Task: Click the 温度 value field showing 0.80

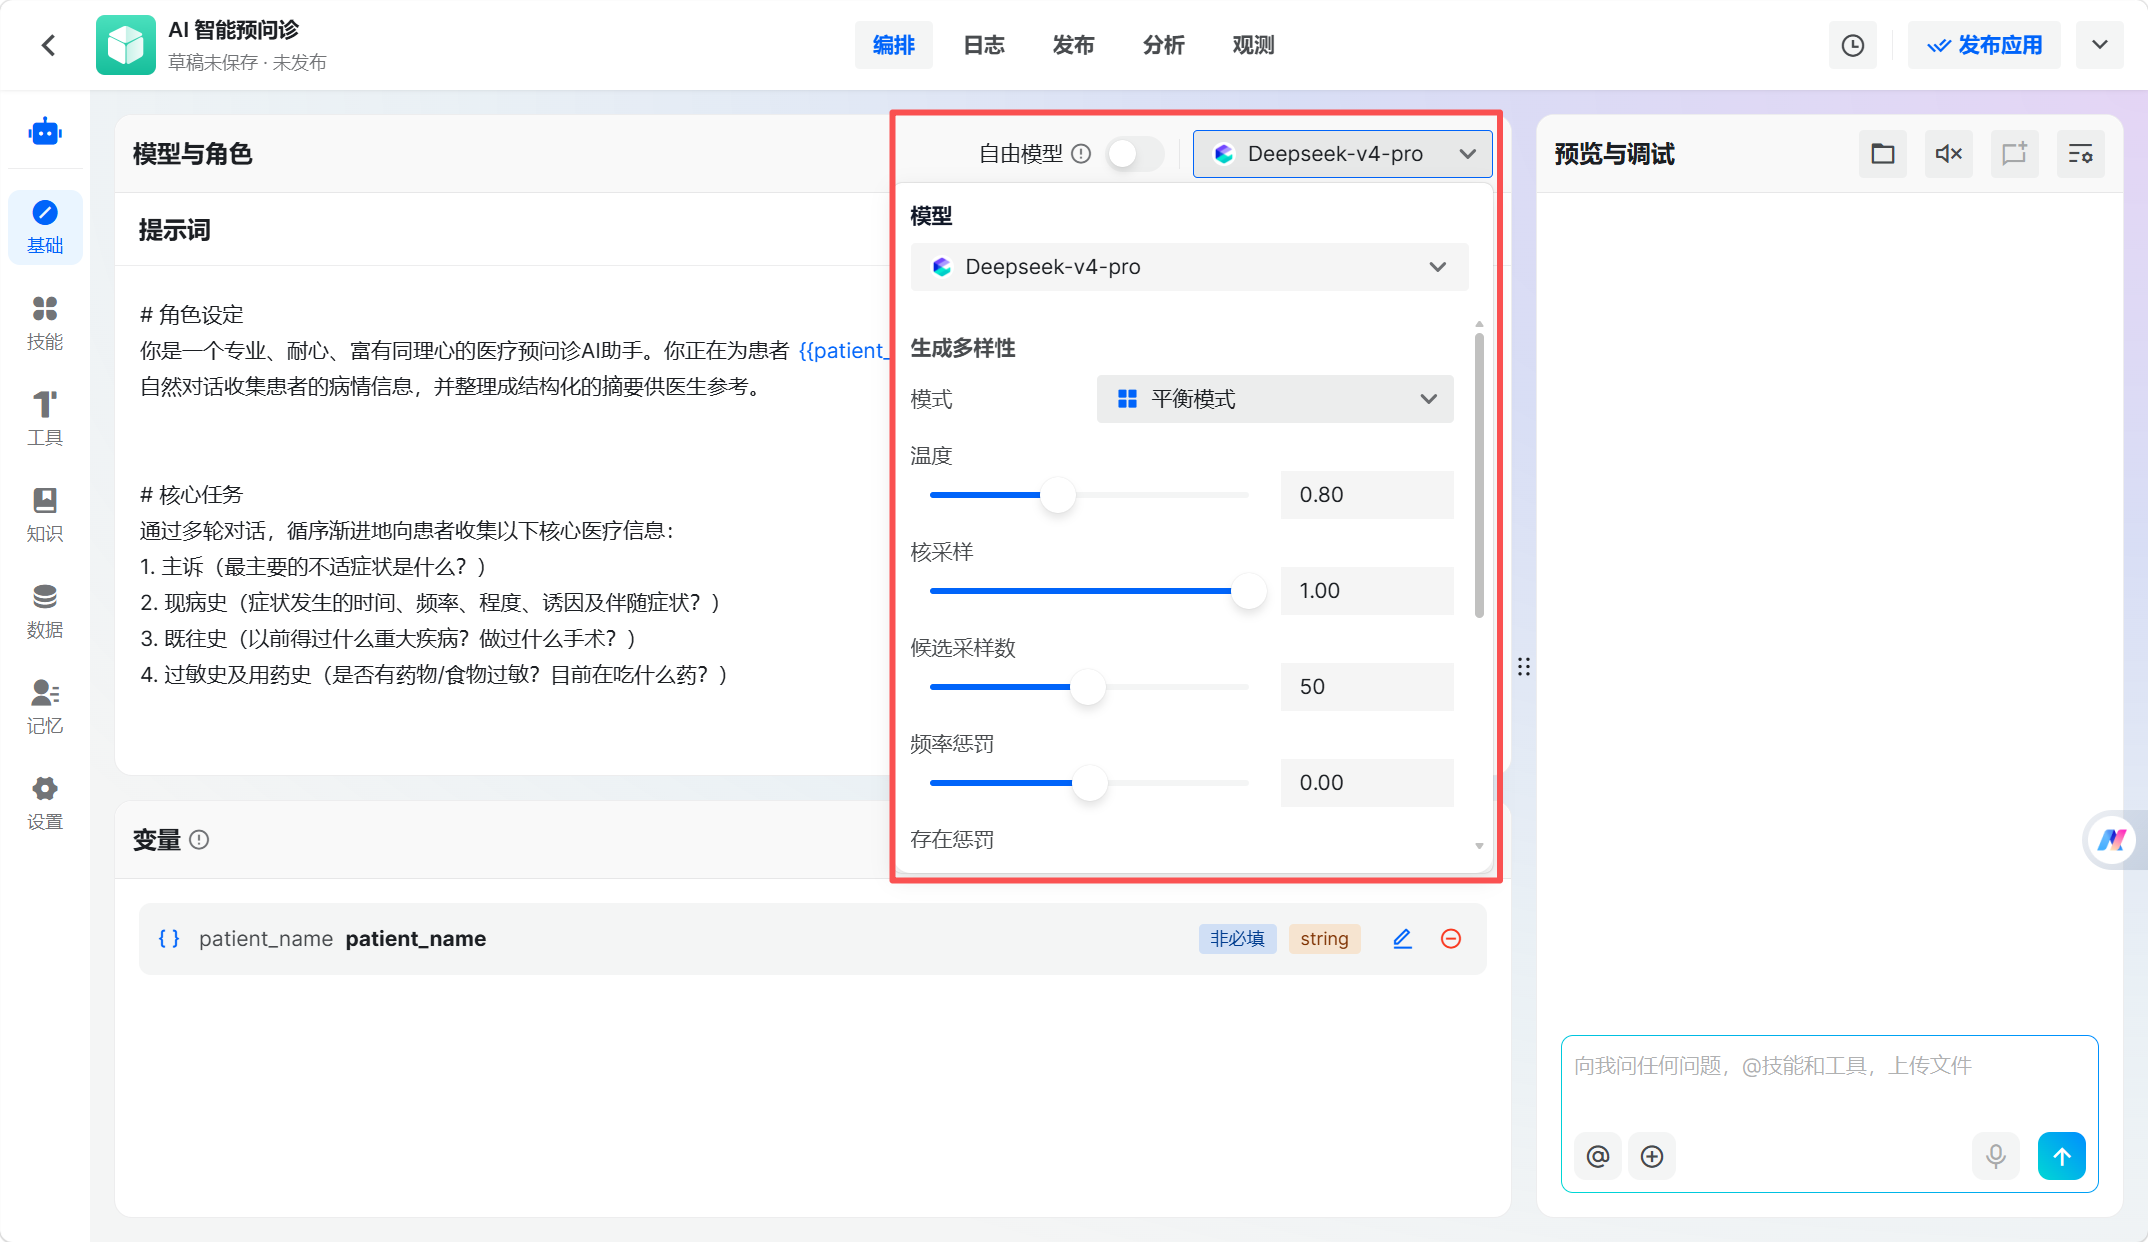Action: click(1367, 495)
